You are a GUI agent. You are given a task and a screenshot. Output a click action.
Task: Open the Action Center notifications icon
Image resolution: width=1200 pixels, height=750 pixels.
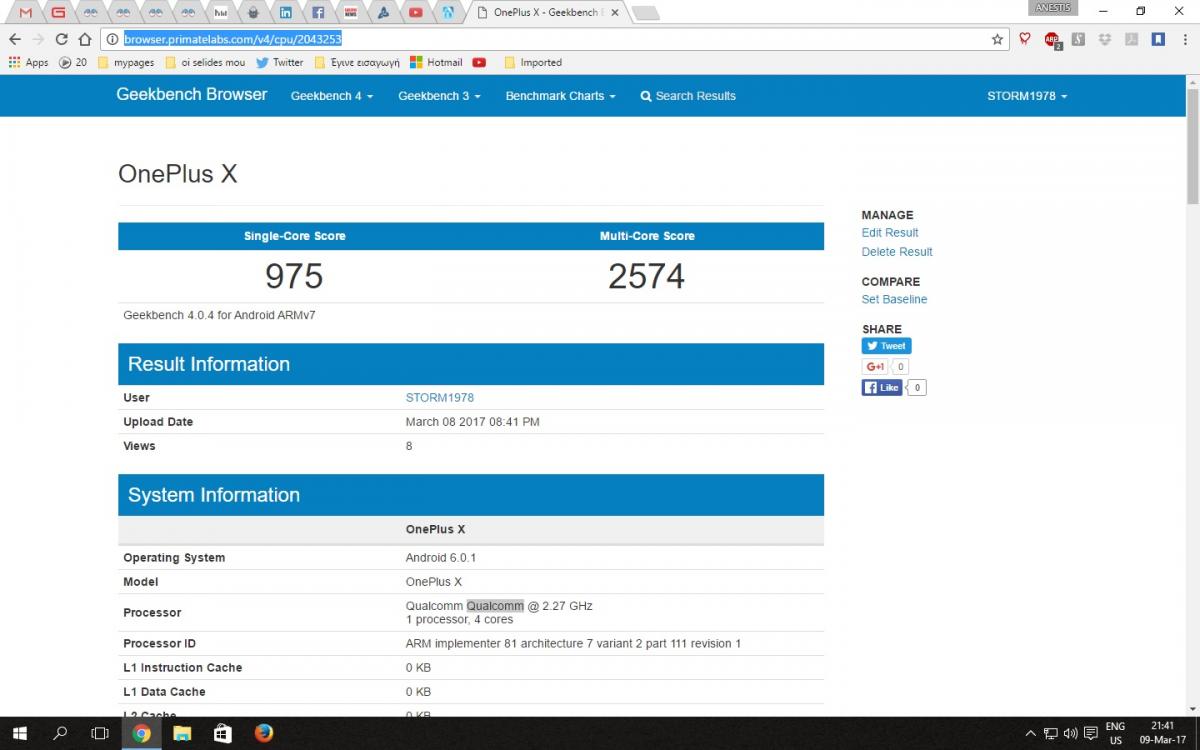click(x=1090, y=733)
